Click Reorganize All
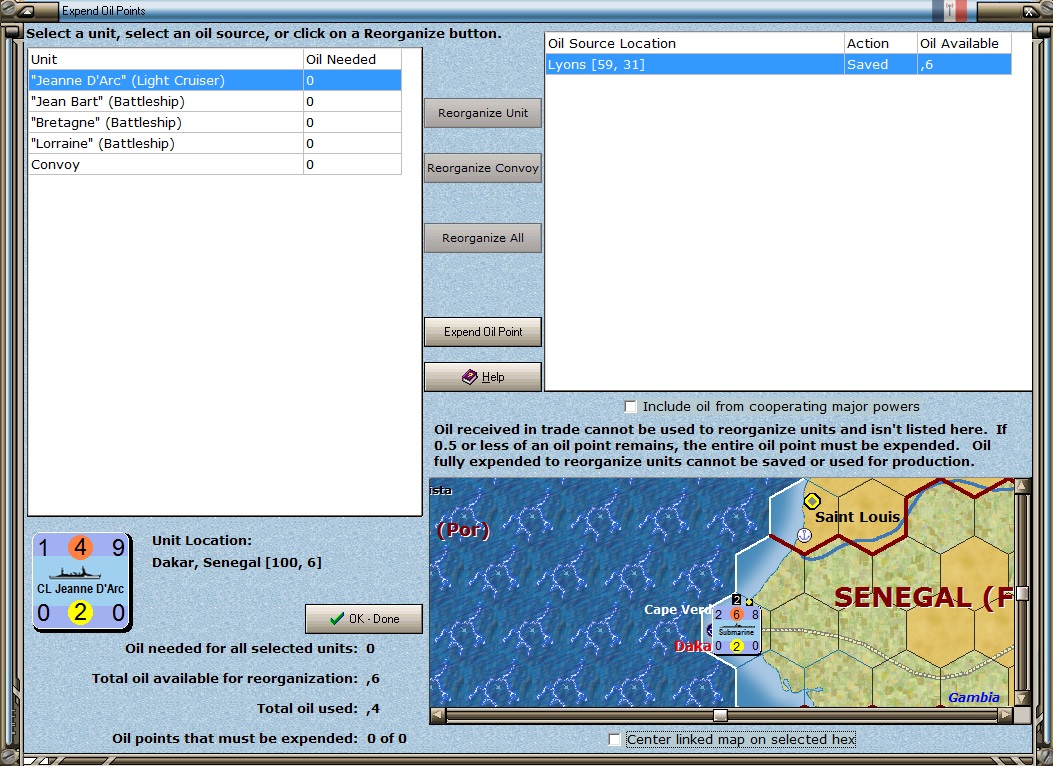Viewport: 1053px width, 766px height. pyautogui.click(x=483, y=238)
